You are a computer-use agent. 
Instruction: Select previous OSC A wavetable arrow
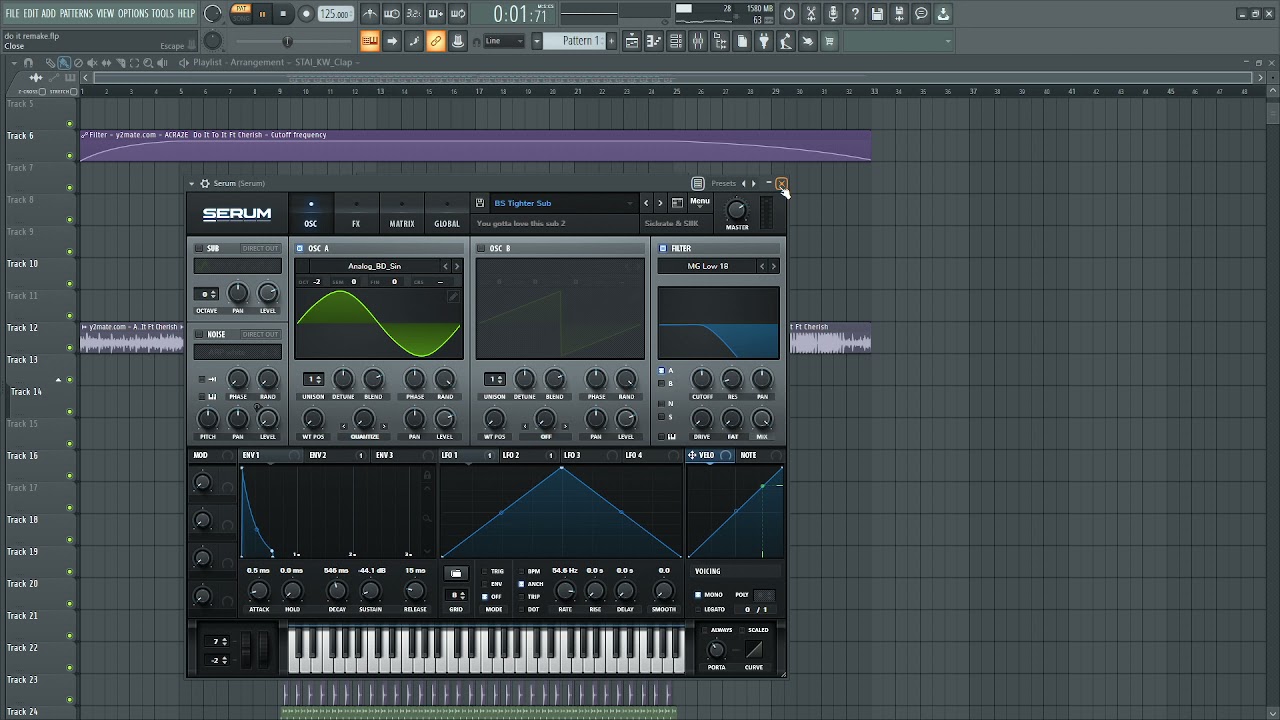pos(446,266)
